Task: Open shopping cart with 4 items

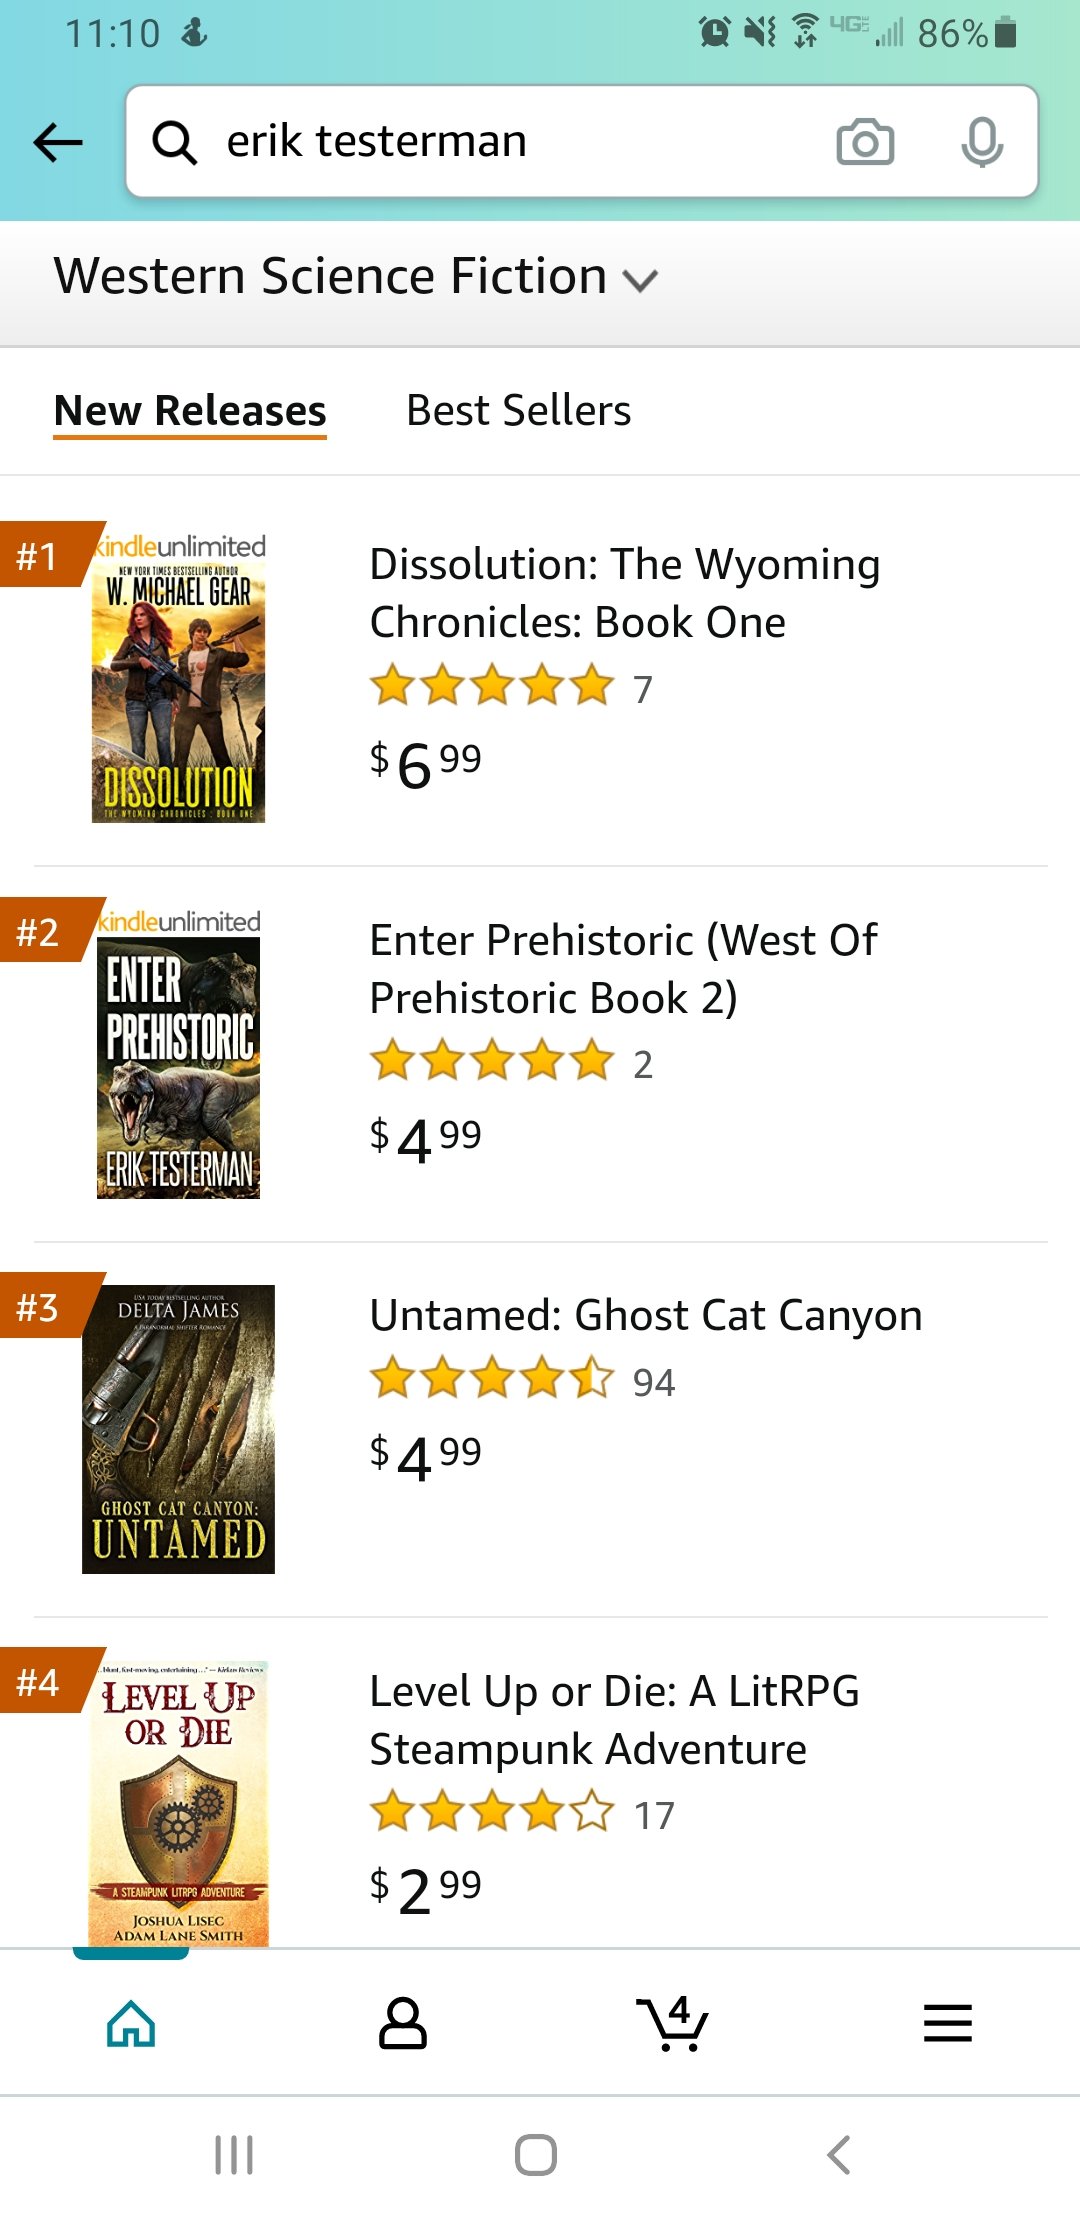Action: (x=673, y=2024)
